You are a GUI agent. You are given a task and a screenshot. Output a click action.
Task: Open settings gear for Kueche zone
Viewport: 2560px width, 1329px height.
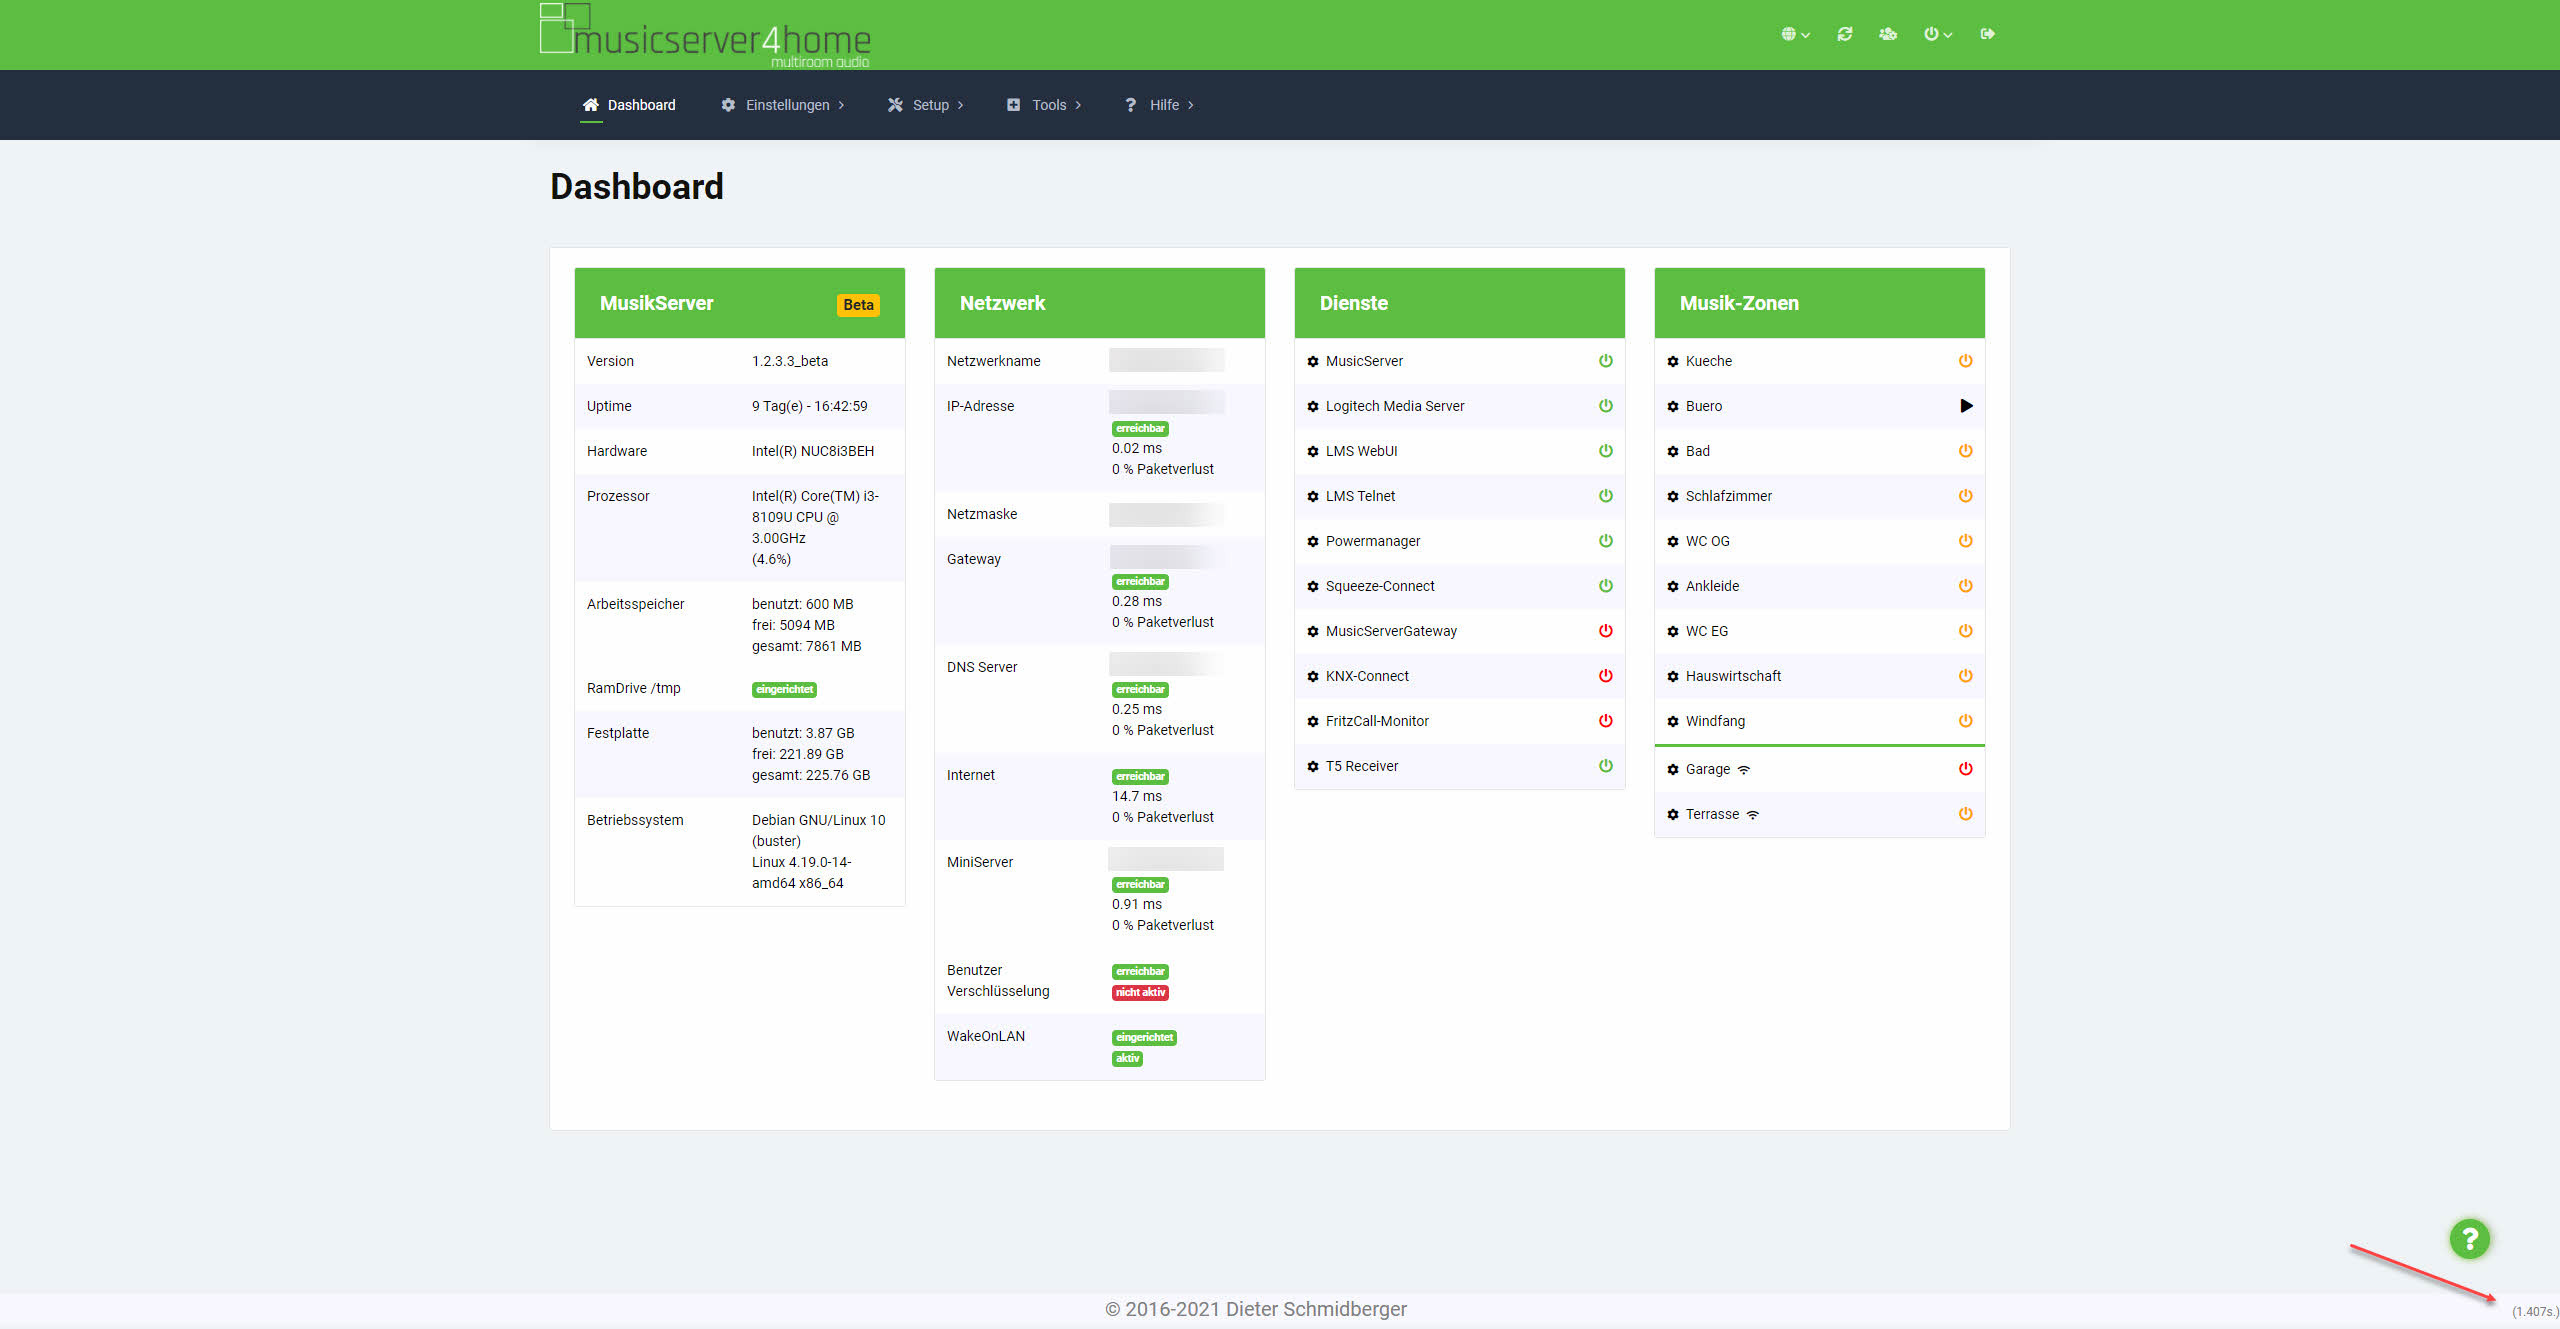[1673, 362]
